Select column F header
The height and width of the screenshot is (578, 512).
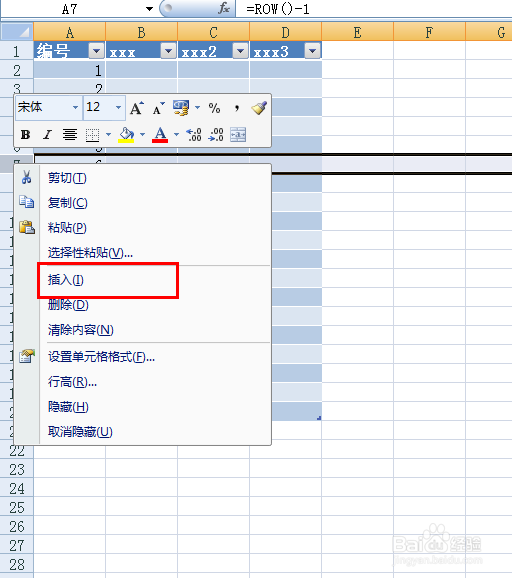[x=429, y=32]
